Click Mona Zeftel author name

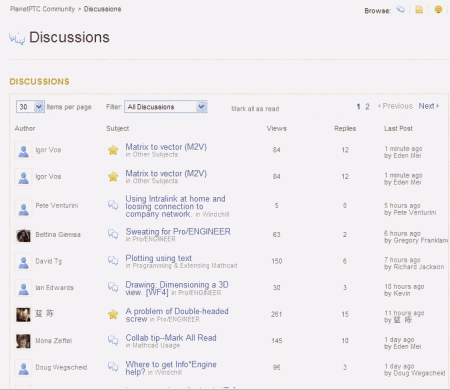tap(54, 341)
